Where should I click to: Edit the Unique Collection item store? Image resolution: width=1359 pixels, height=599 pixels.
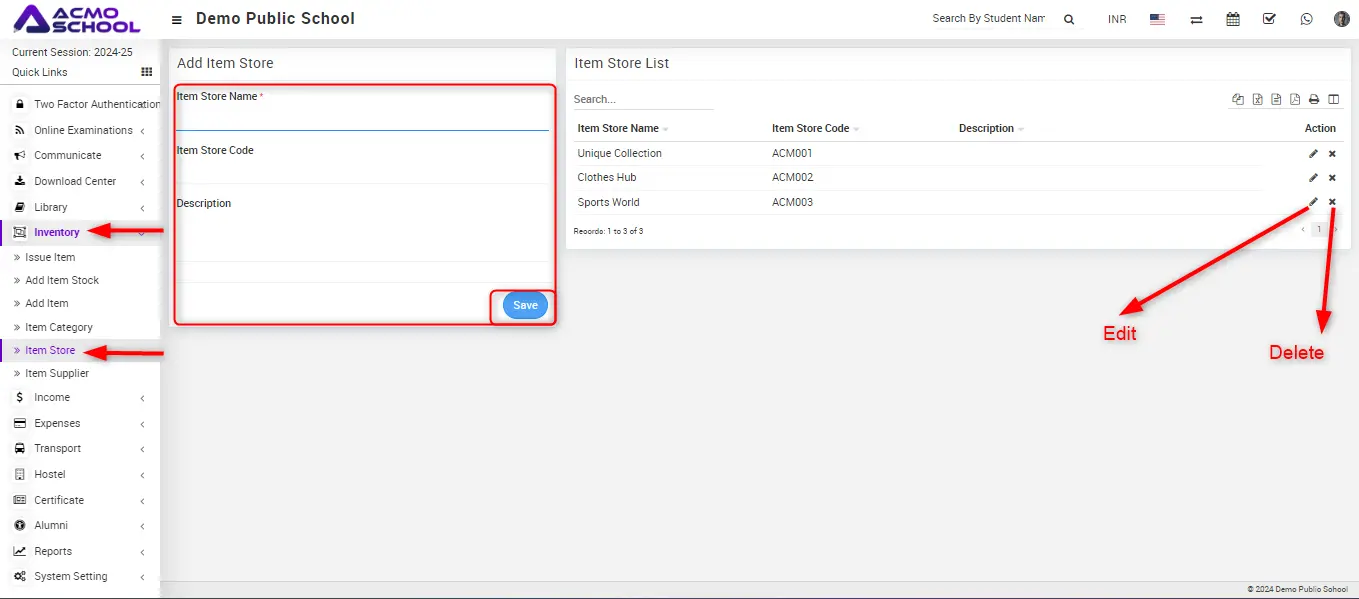[x=1313, y=154]
